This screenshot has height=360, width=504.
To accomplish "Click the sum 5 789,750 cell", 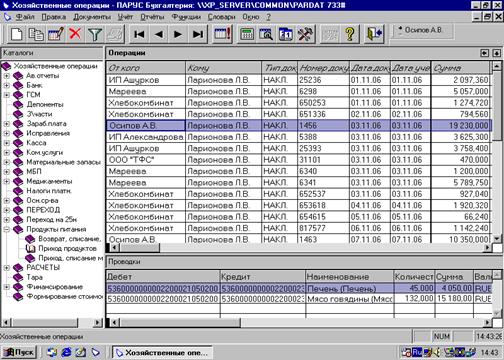I will (460, 183).
